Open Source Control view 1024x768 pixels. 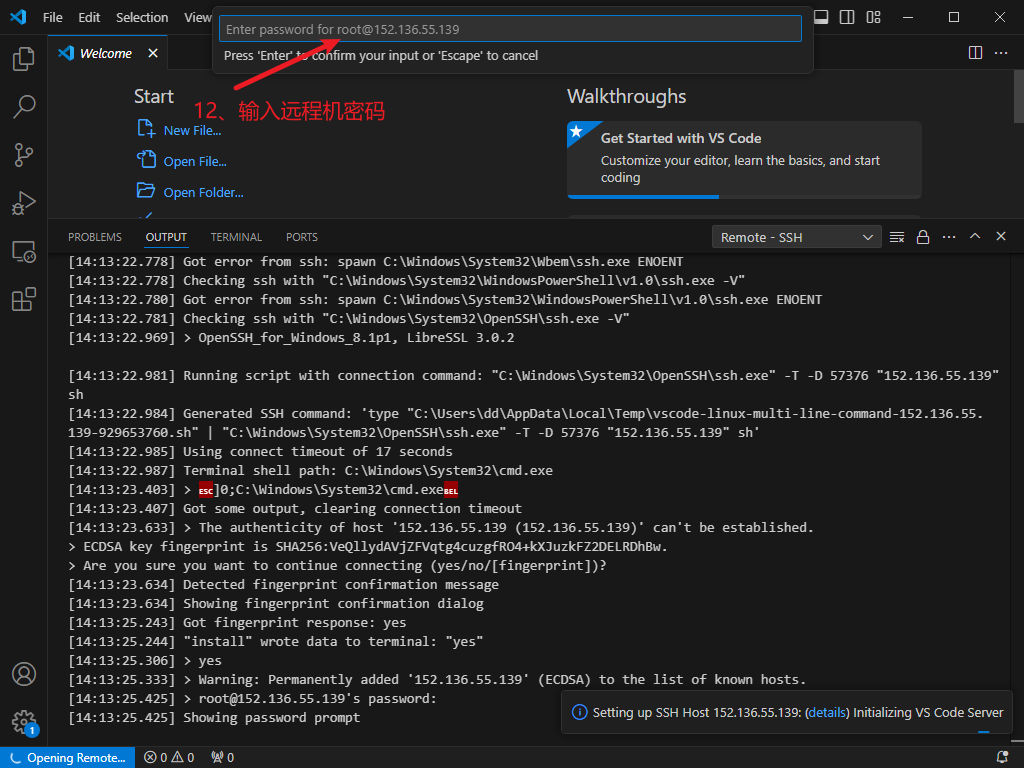tap(24, 155)
